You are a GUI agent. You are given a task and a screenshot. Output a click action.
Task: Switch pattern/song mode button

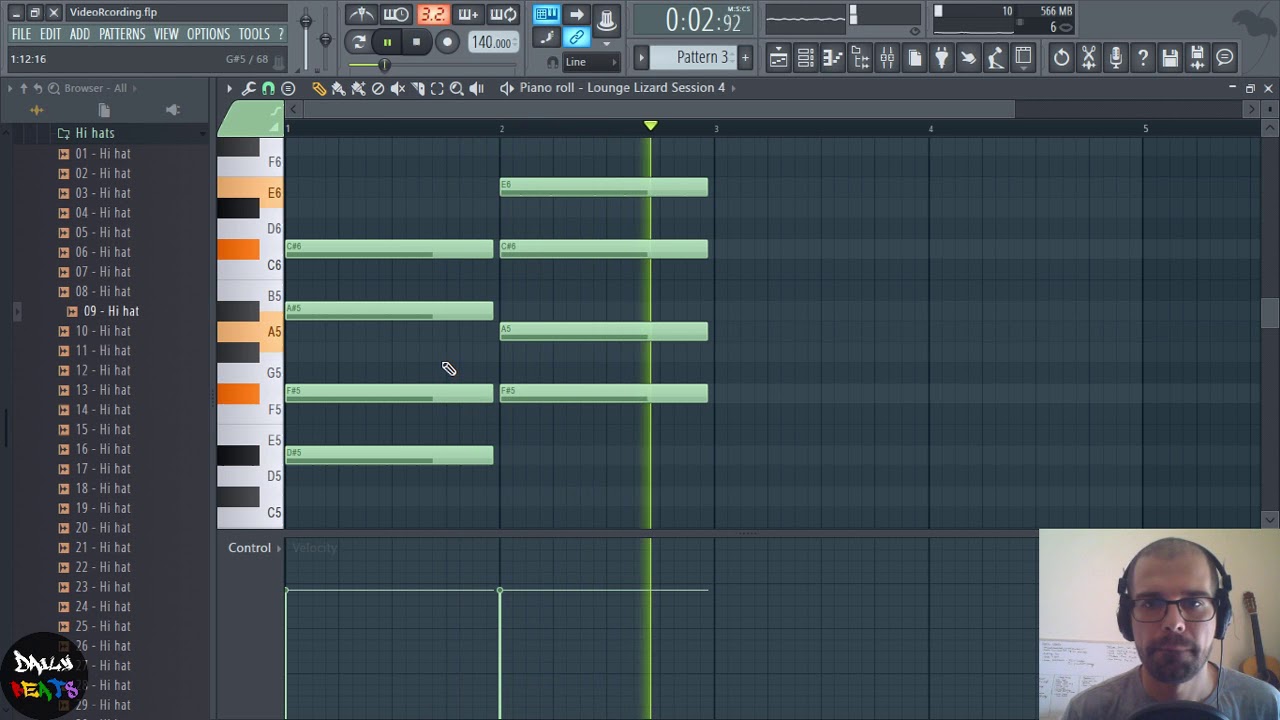pyautogui.click(x=359, y=42)
